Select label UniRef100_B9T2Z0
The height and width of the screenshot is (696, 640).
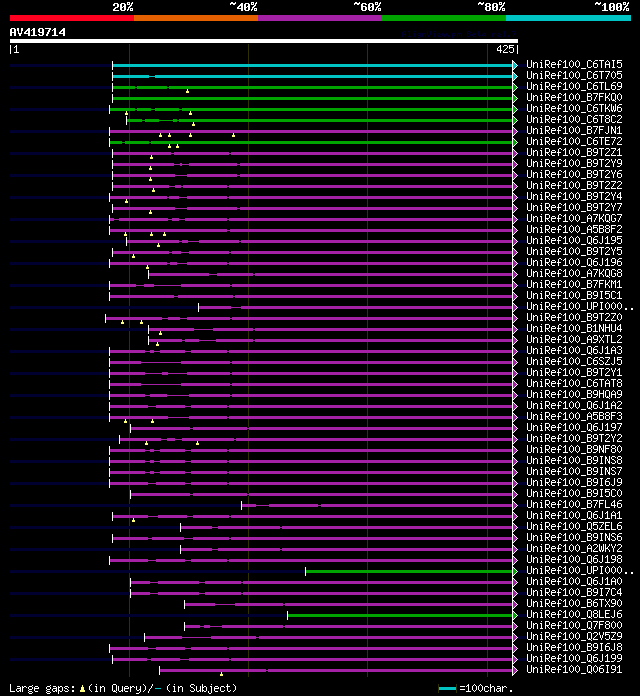pyautogui.click(x=574, y=317)
